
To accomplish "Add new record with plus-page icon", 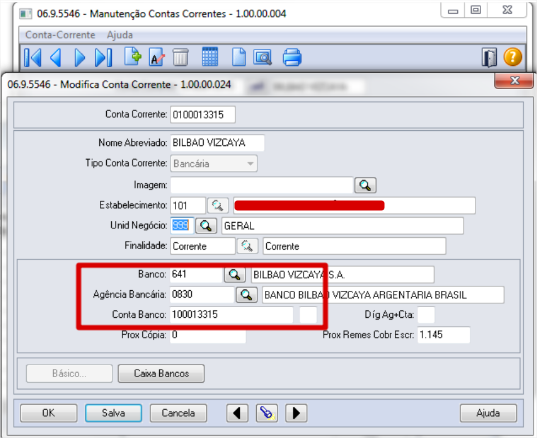I will [x=133, y=57].
